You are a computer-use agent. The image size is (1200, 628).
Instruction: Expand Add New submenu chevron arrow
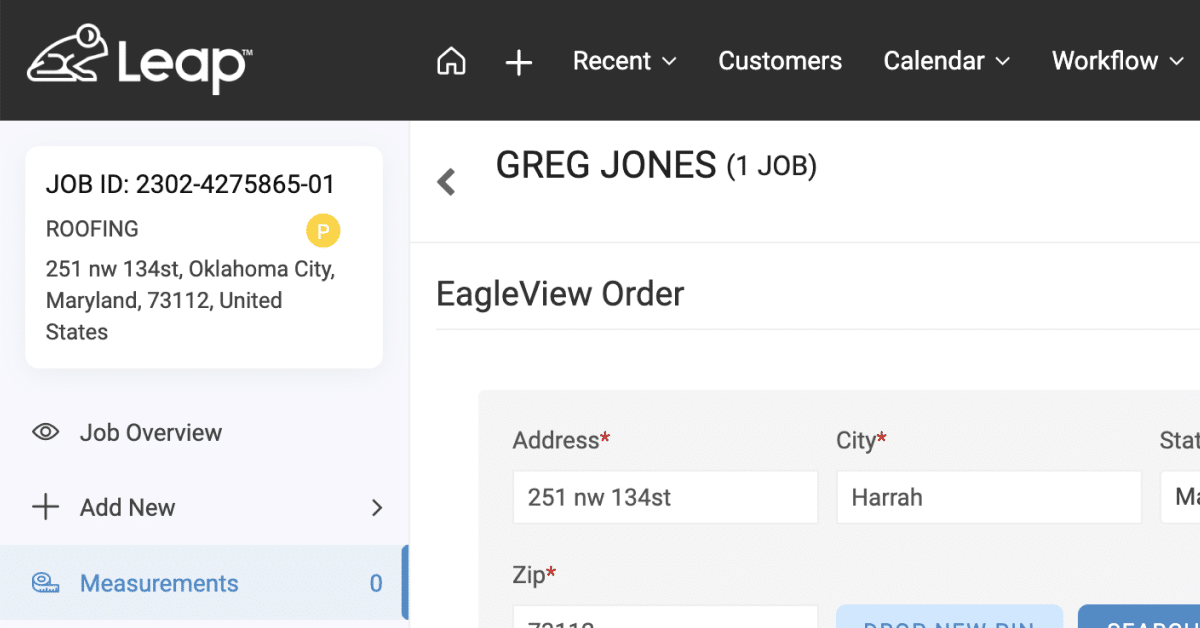point(377,508)
